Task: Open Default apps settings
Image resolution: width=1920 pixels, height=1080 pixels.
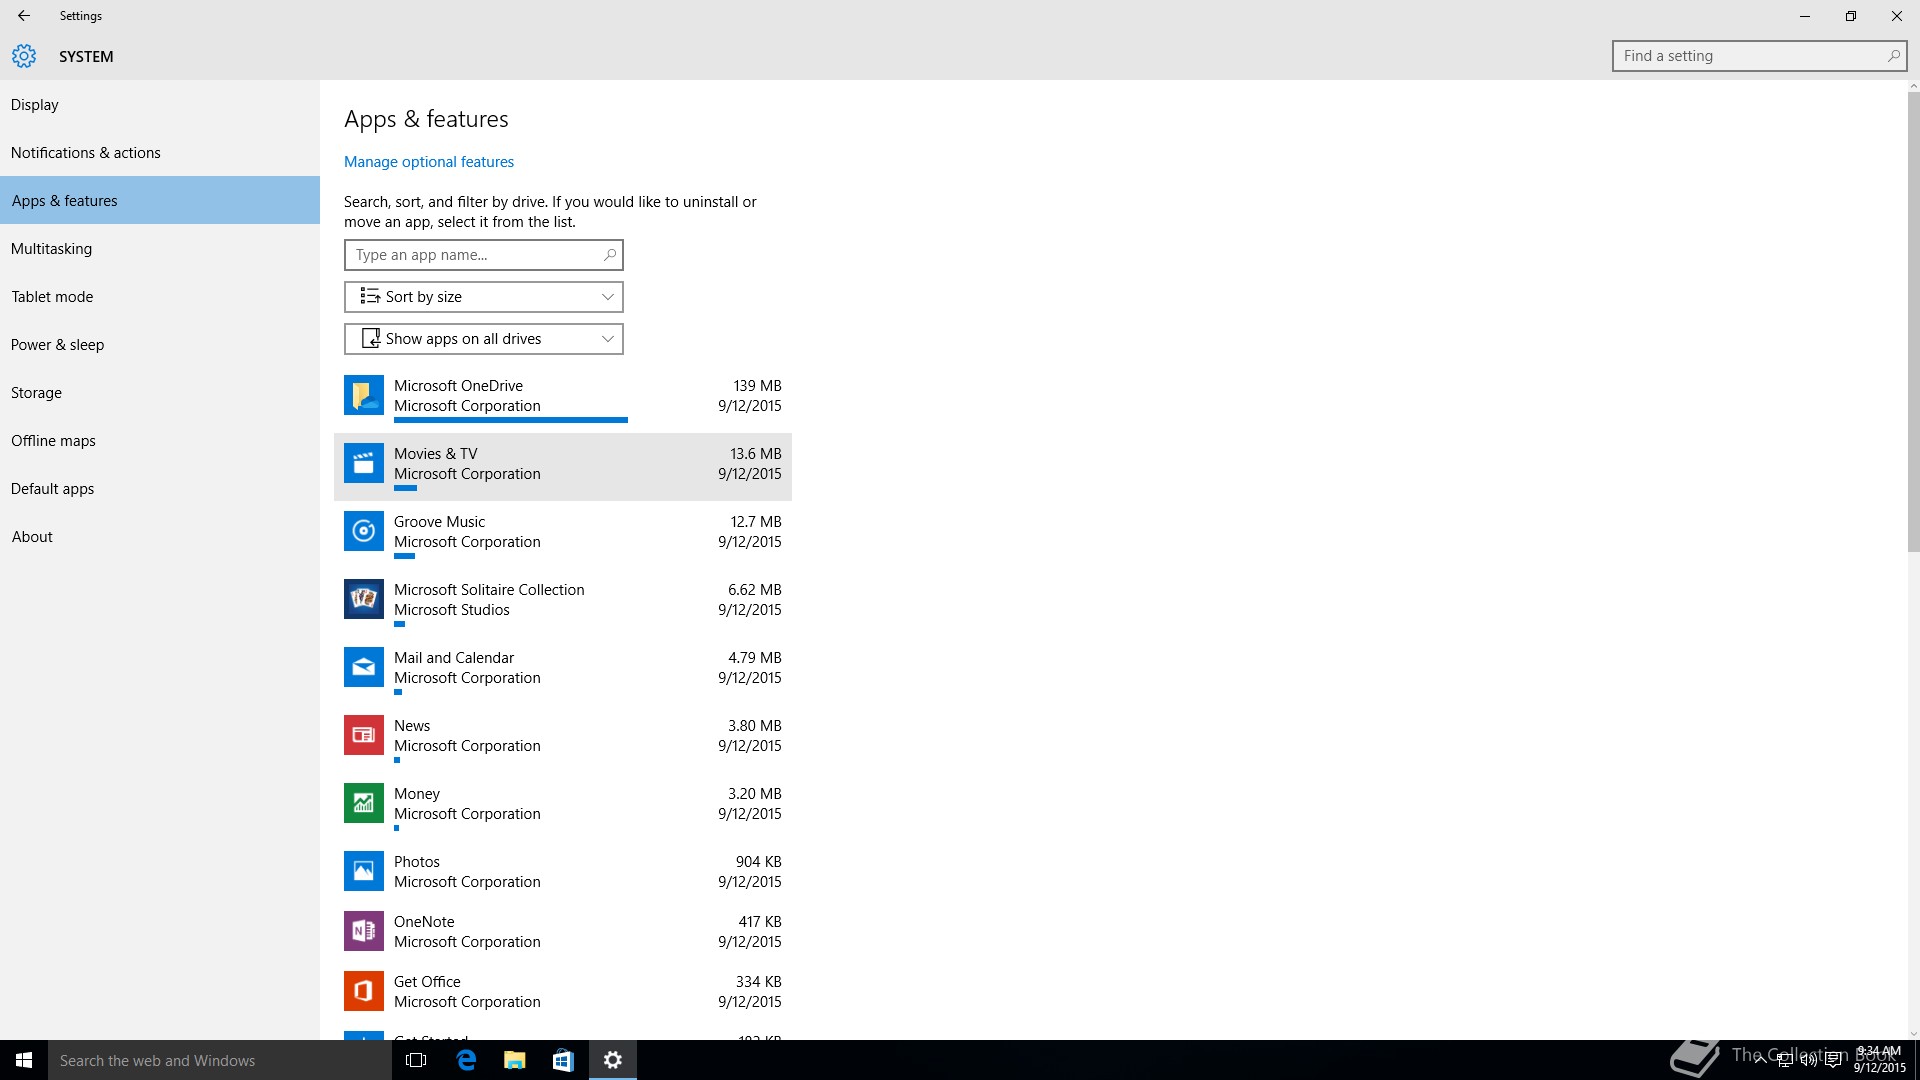Action: [x=160, y=489]
